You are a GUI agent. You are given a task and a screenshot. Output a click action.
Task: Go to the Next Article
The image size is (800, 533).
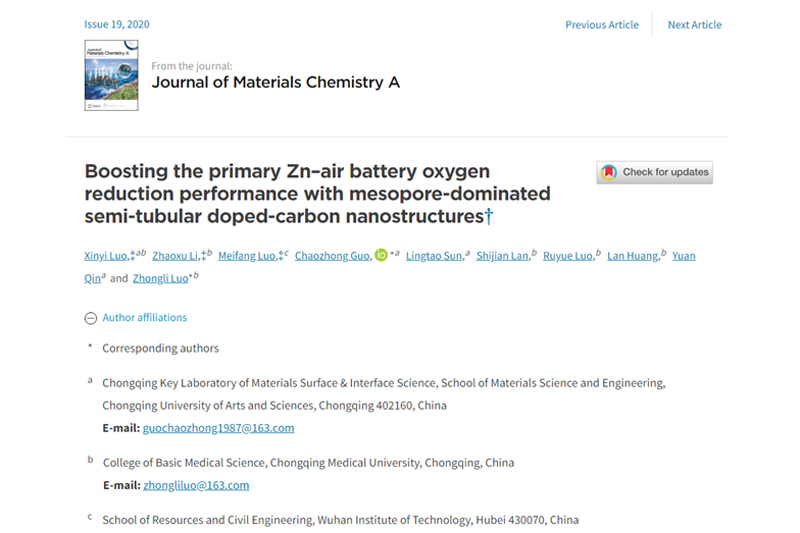tap(694, 25)
